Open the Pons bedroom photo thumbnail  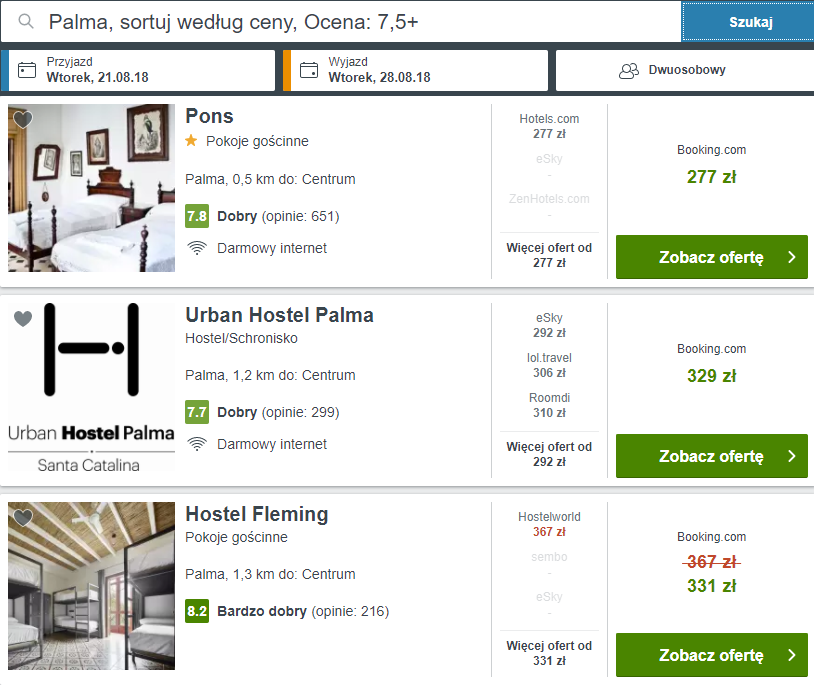click(x=91, y=188)
